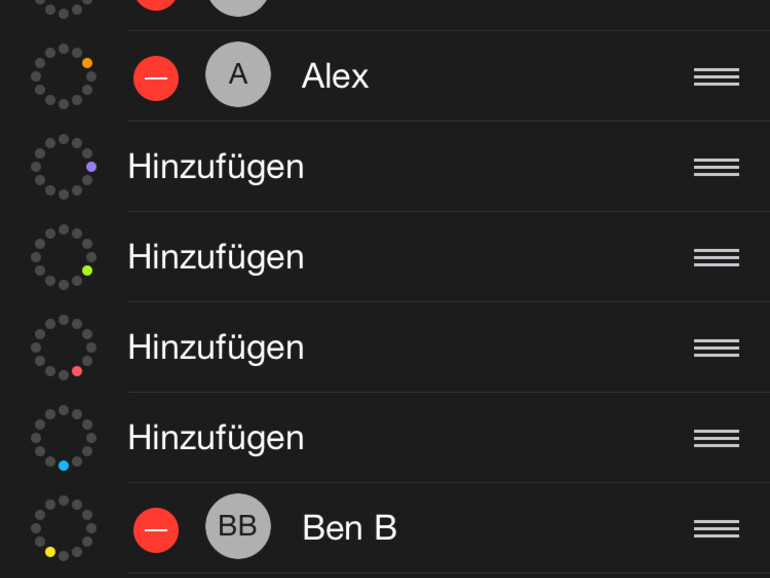Select the dial icon with the orange dot
This screenshot has height=578, width=770.
click(63, 76)
